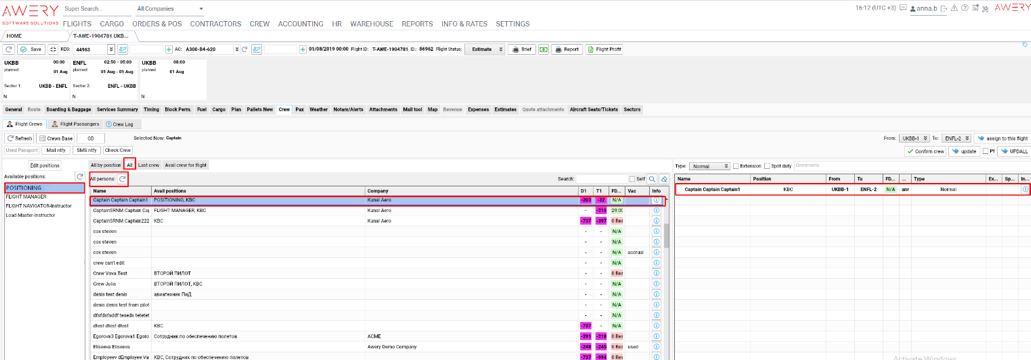The width and height of the screenshot is (1031, 360).
Task: Click the refresh icon next to All persons
Action: pyautogui.click(x=123, y=178)
